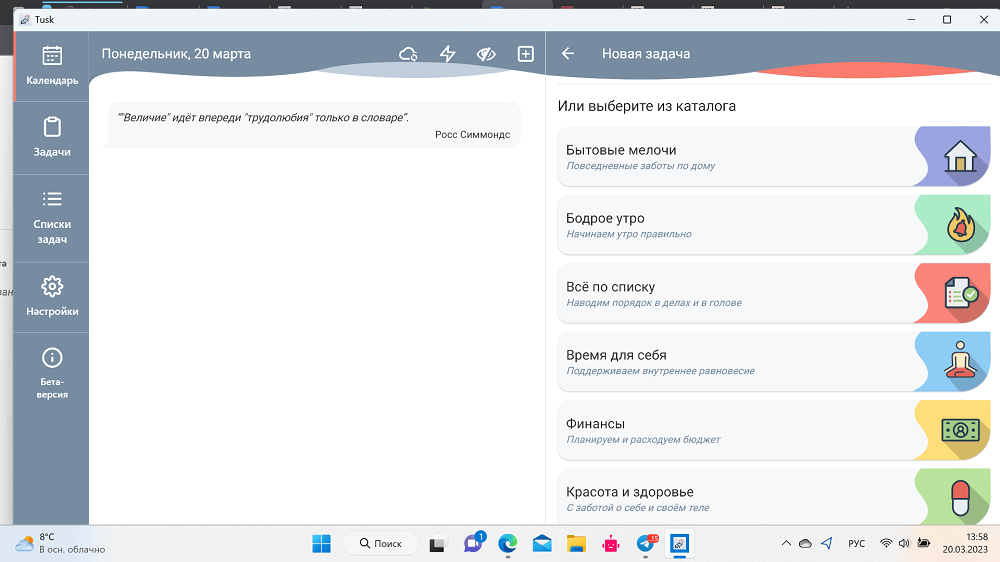Click the banknote icon for Финансы
Image resolution: width=1000 pixels, height=562 pixels.
tap(960, 430)
